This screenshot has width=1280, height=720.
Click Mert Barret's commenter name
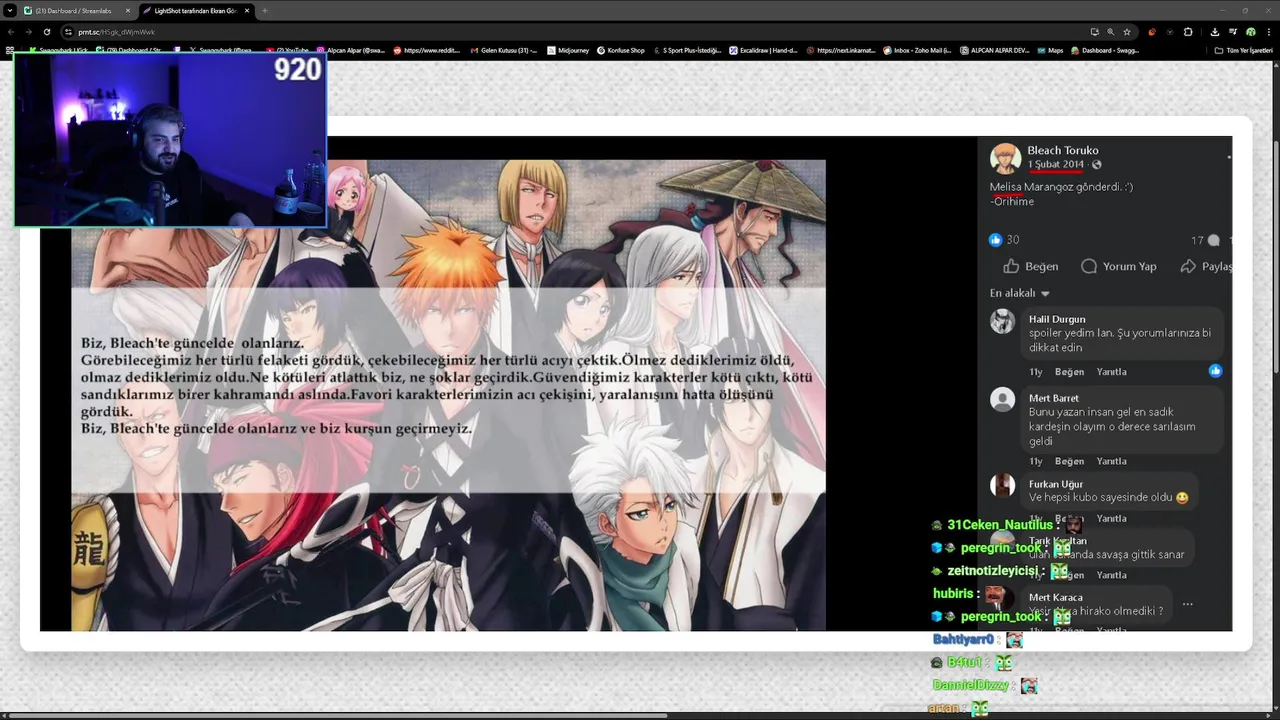point(1054,398)
